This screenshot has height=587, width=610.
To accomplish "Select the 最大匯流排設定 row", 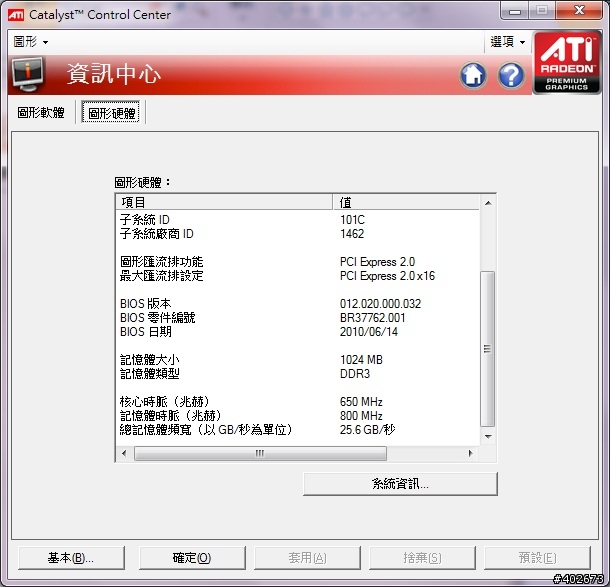I will 298,276.
